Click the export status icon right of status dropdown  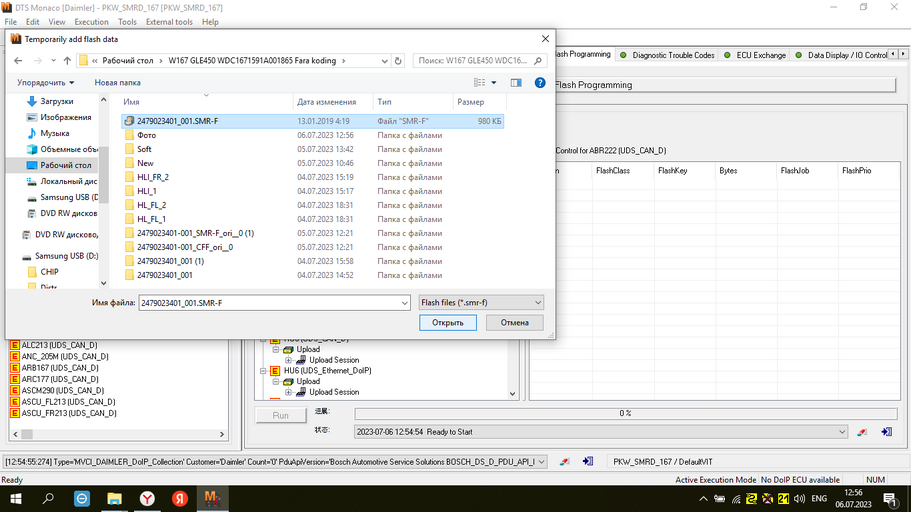[x=886, y=432]
